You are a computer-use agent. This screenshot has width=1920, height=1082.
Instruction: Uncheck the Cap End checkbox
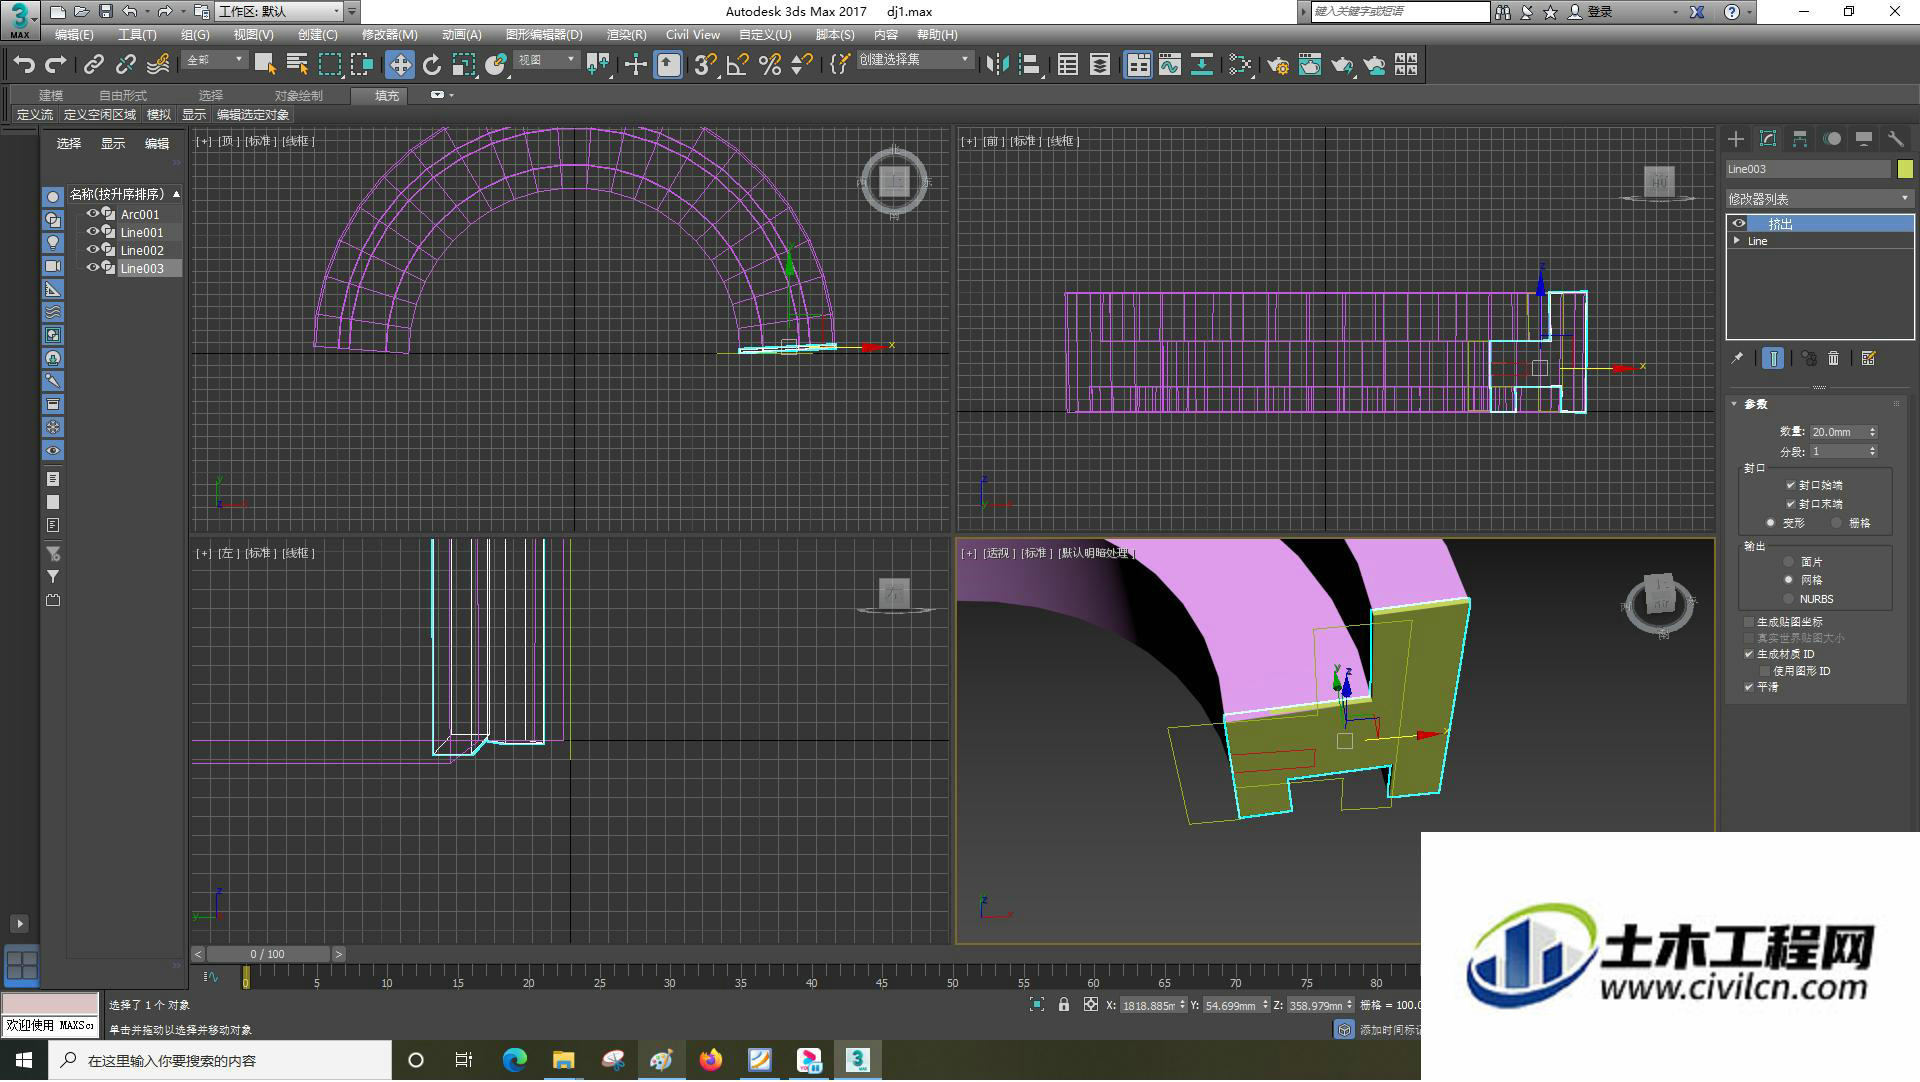pyautogui.click(x=1790, y=504)
